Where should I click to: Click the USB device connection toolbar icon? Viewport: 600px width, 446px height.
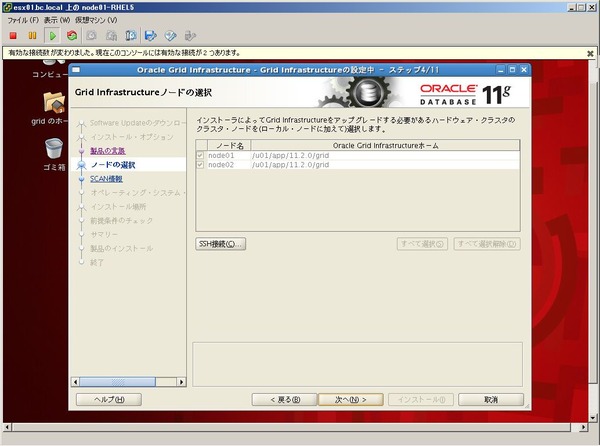click(191, 36)
